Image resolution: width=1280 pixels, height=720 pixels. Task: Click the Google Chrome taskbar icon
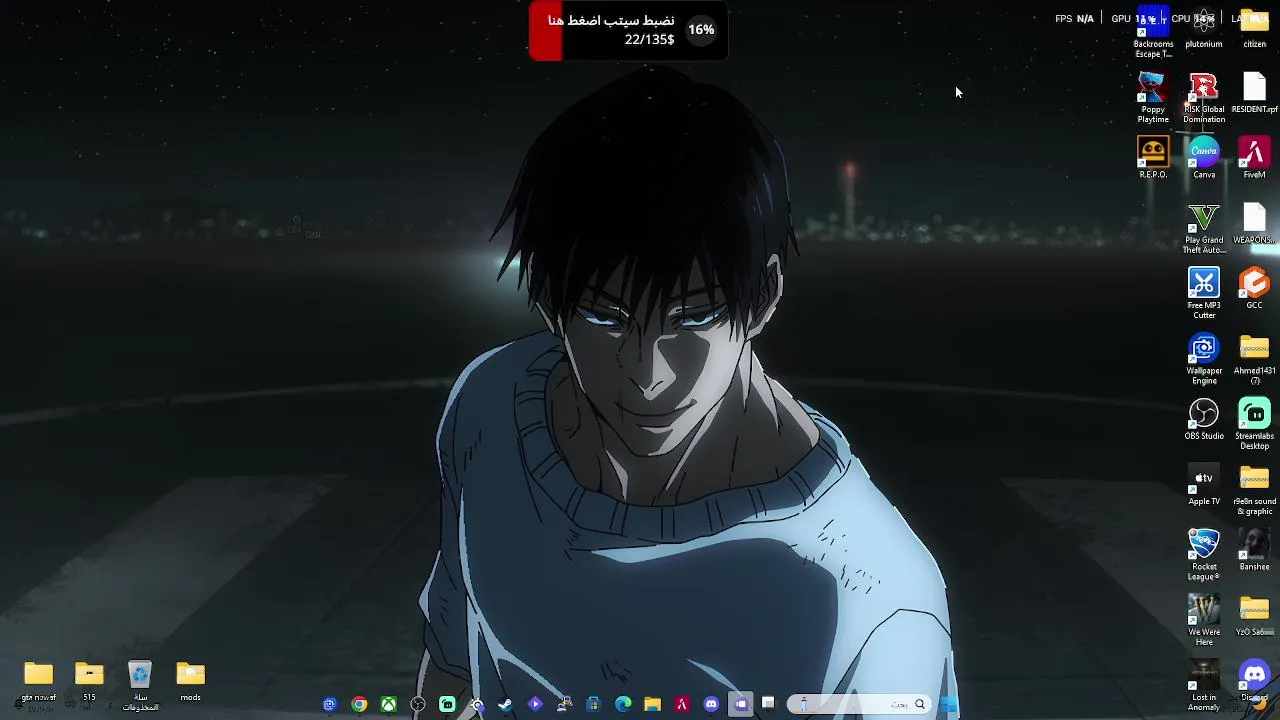pyautogui.click(x=359, y=704)
